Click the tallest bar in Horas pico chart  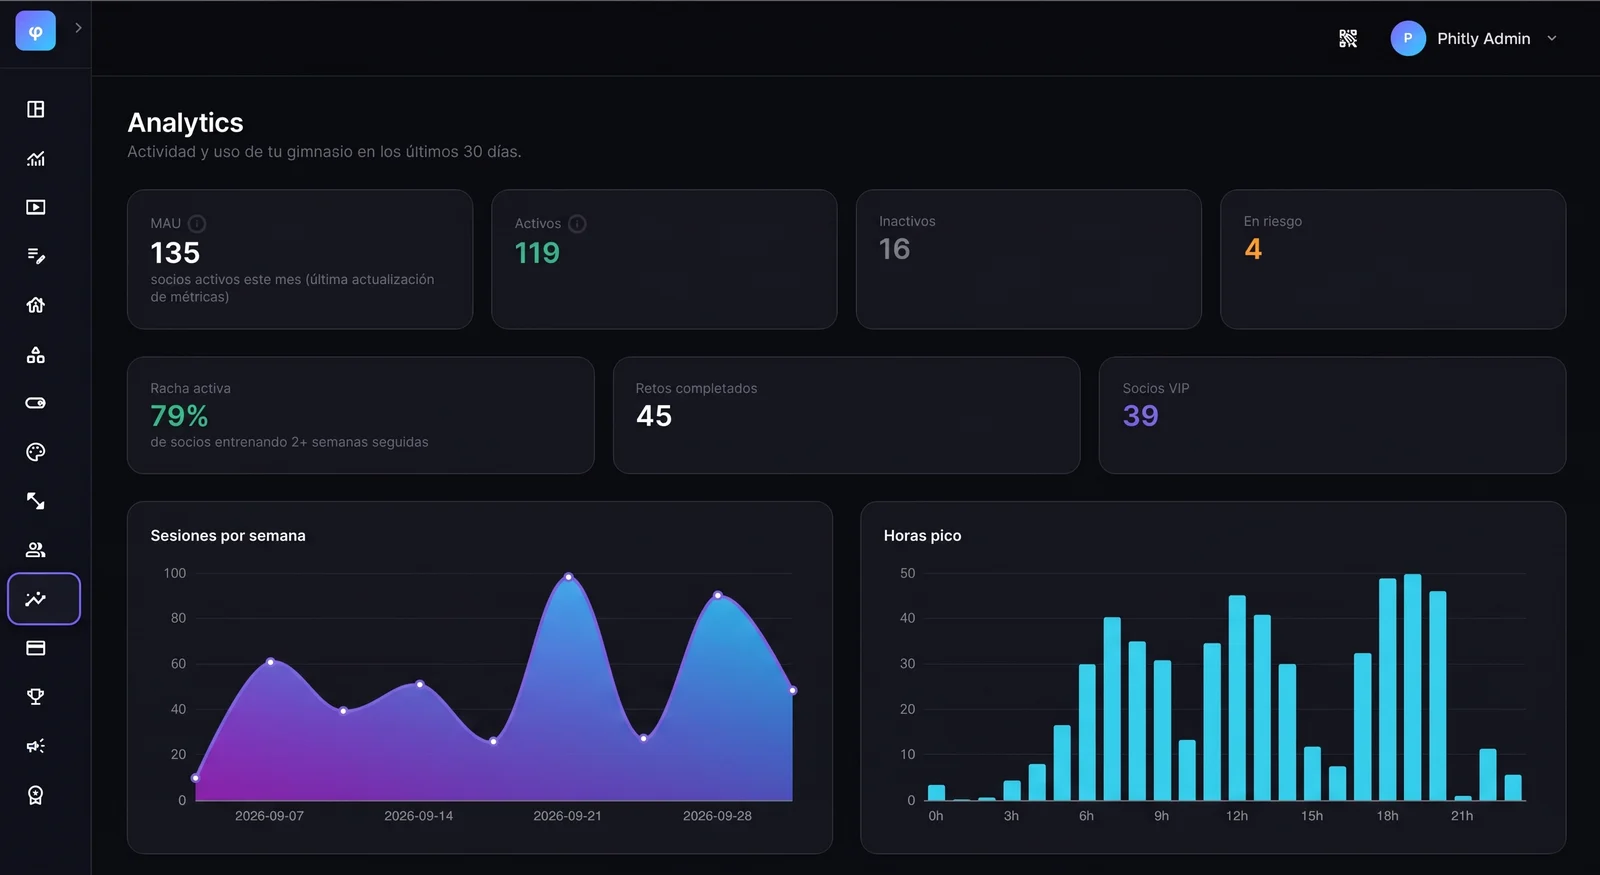pyautogui.click(x=1412, y=687)
